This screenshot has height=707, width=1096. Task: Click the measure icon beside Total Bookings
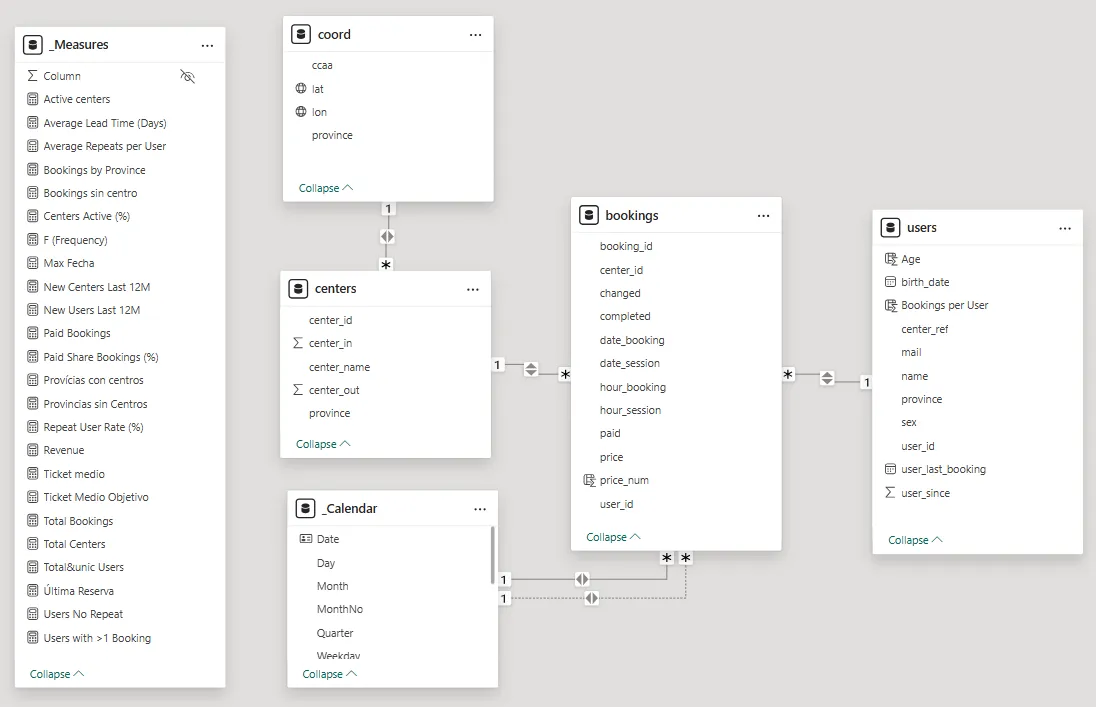(x=32, y=520)
